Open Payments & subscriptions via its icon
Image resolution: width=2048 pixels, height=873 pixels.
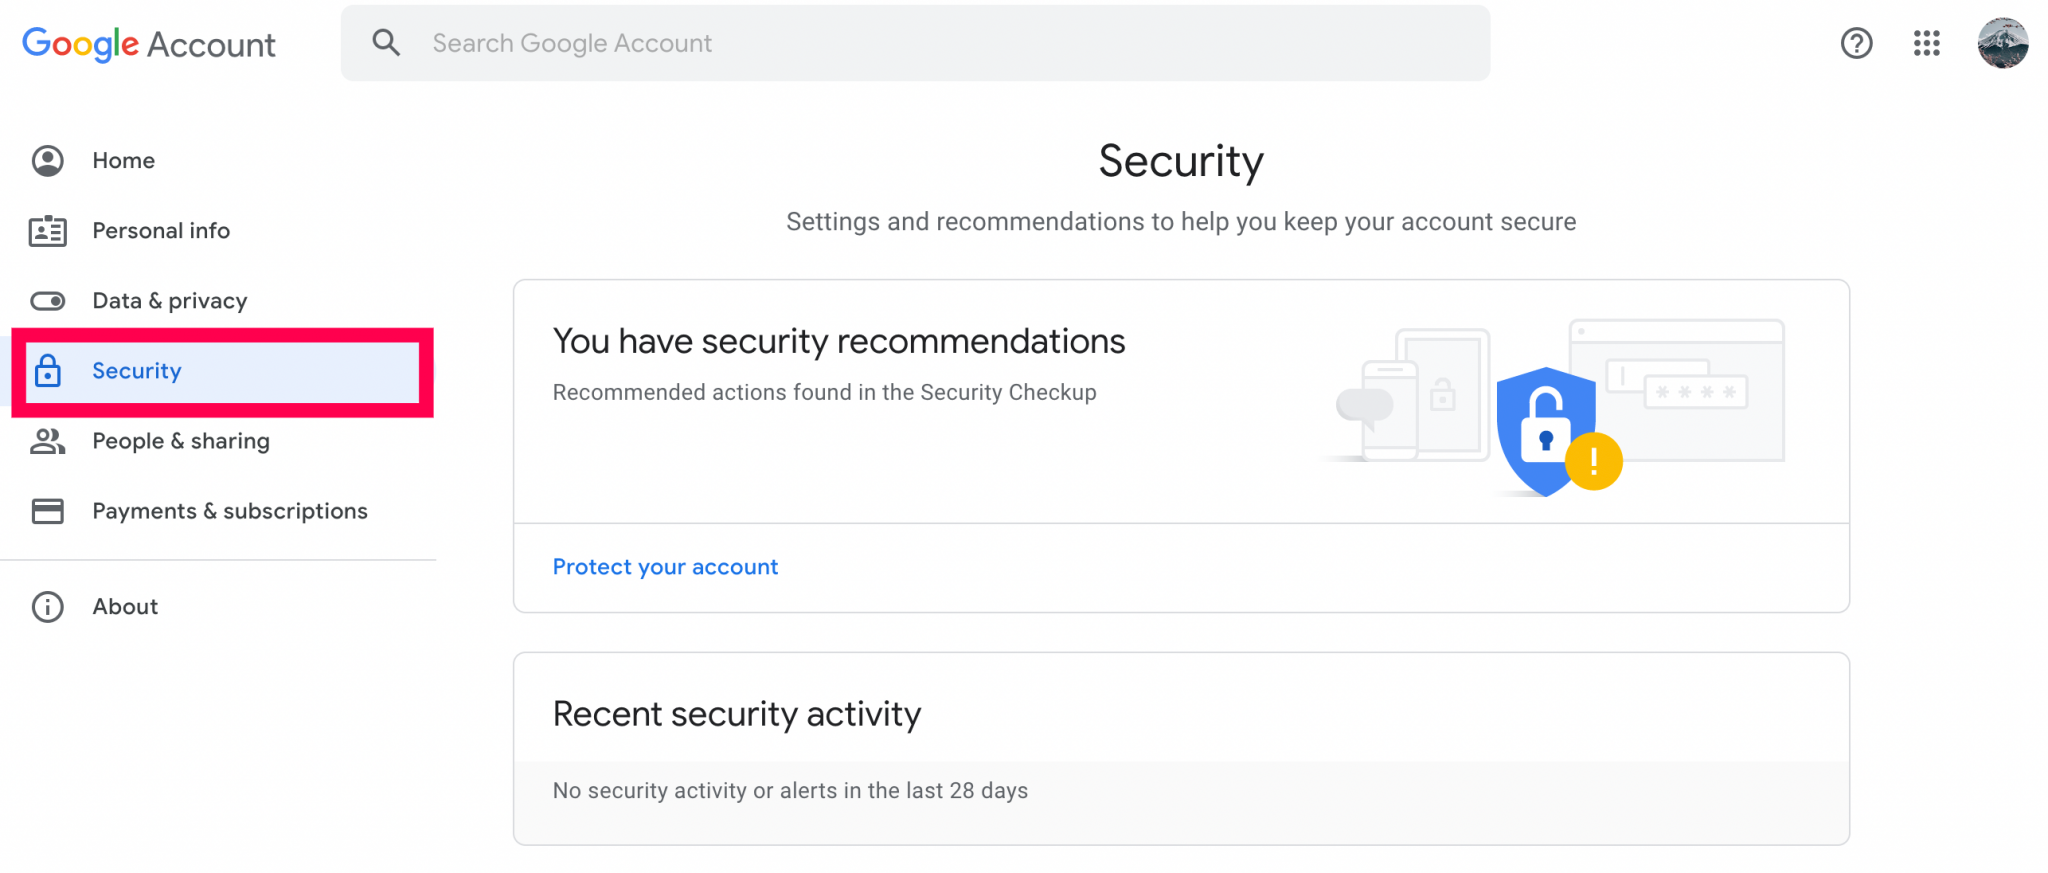tap(46, 511)
